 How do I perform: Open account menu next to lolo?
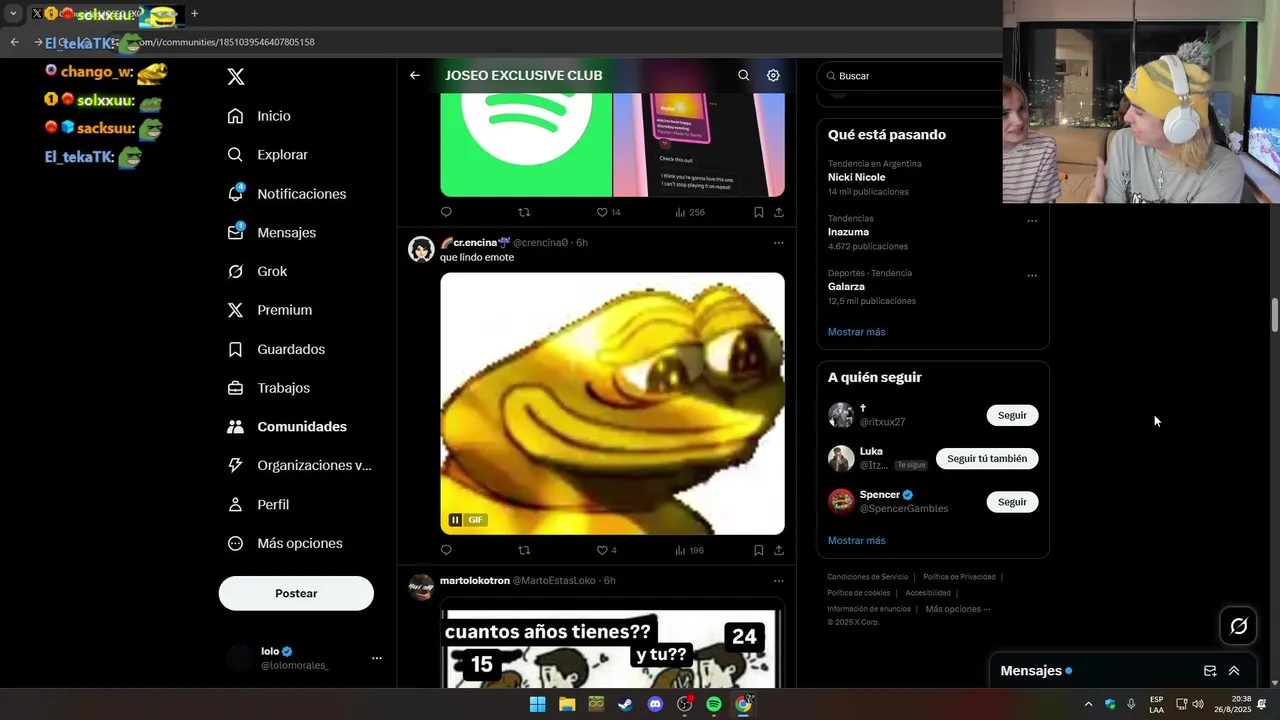coord(377,658)
